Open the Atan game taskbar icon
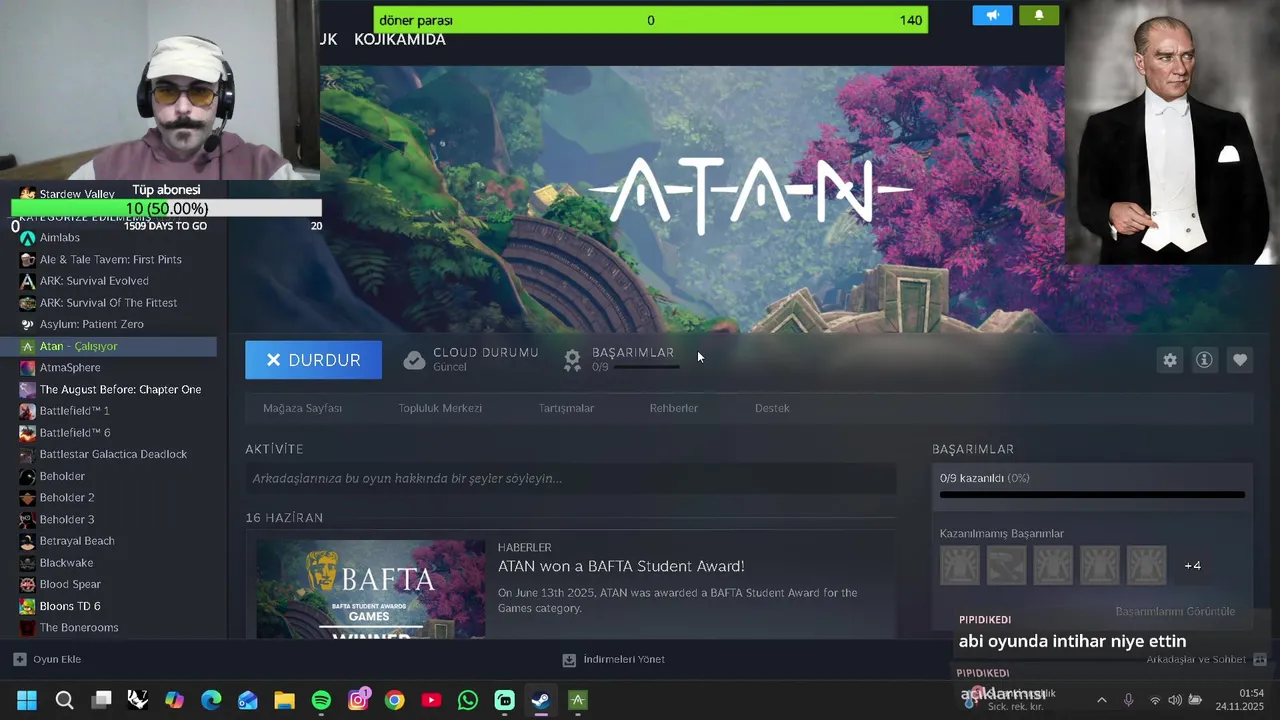Viewport: 1280px width, 720px height. [x=577, y=700]
